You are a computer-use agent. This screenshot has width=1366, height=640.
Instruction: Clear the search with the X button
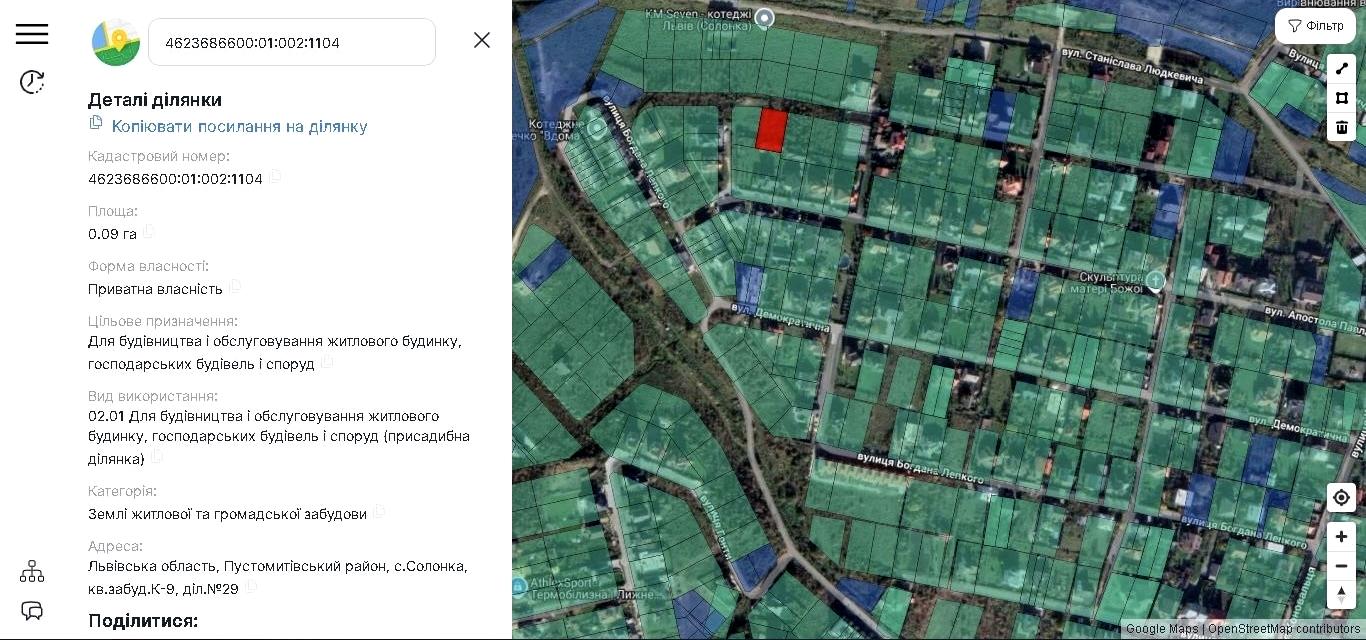tap(482, 40)
